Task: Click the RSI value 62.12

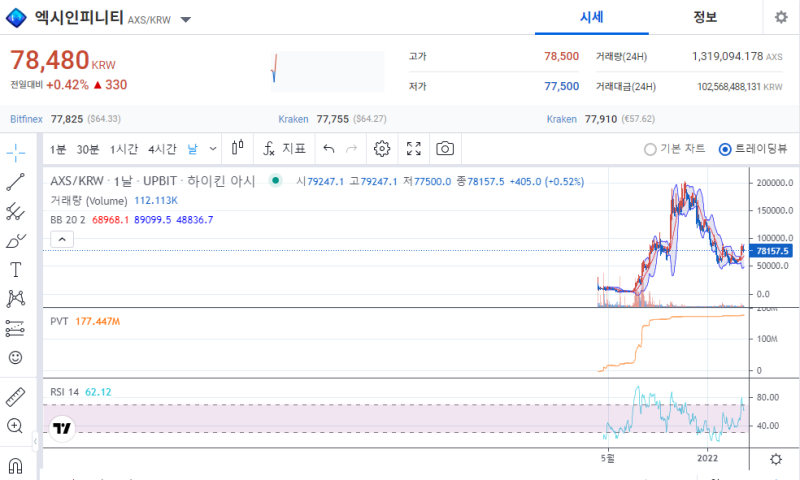Action: click(98, 392)
